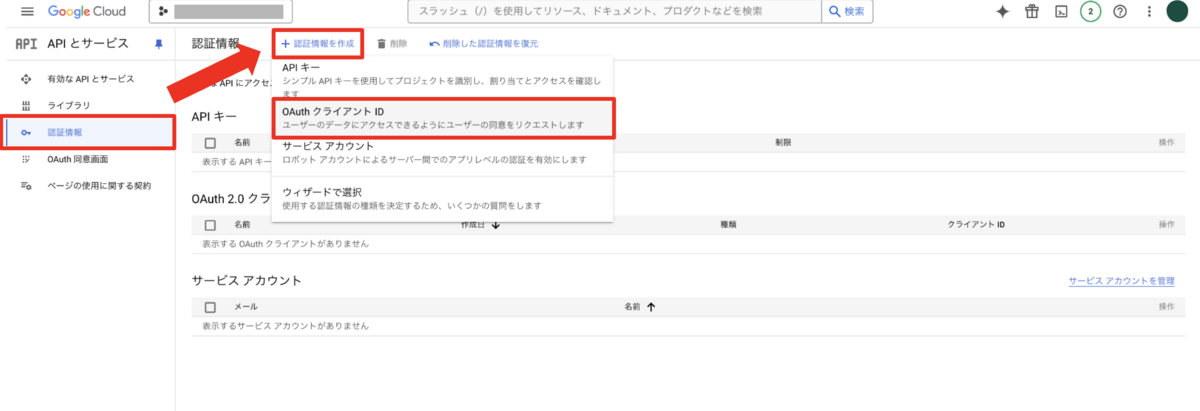Open the three-dot settings menu
This screenshot has width=1200, height=411.
[x=1148, y=11]
